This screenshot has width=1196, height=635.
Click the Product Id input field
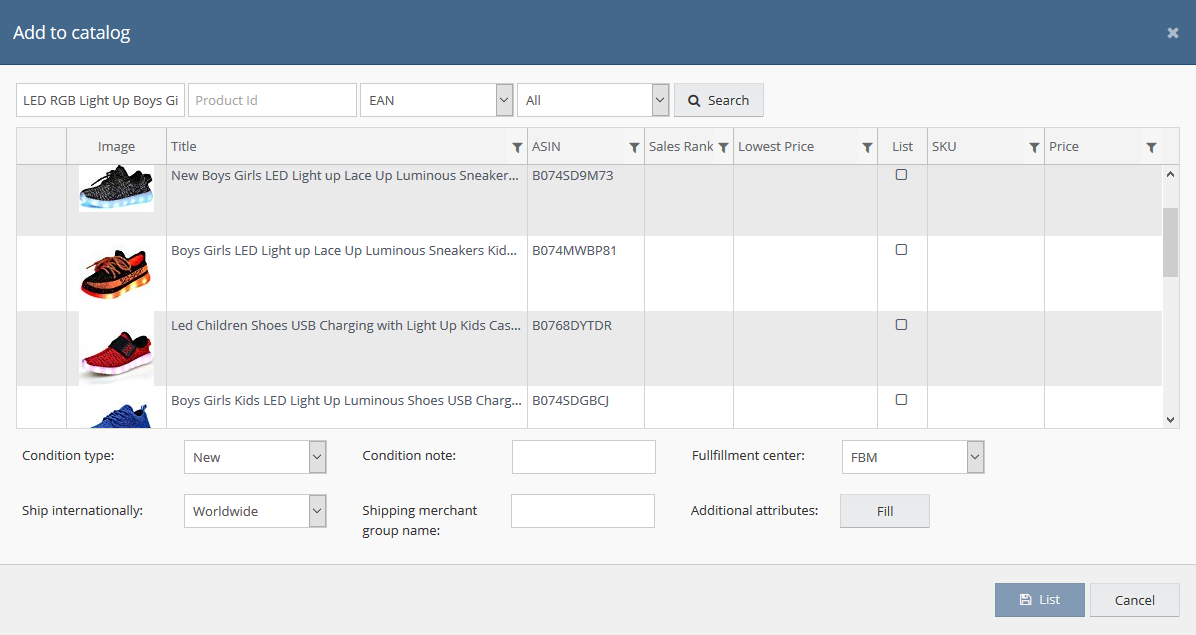[x=272, y=100]
